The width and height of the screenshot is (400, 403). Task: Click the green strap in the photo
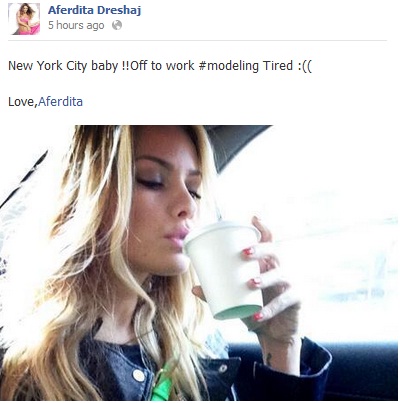click(163, 383)
